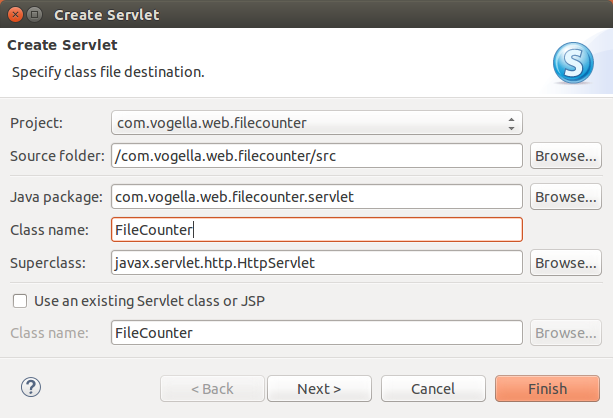Click the blue Servlet wizard icon

click(573, 63)
